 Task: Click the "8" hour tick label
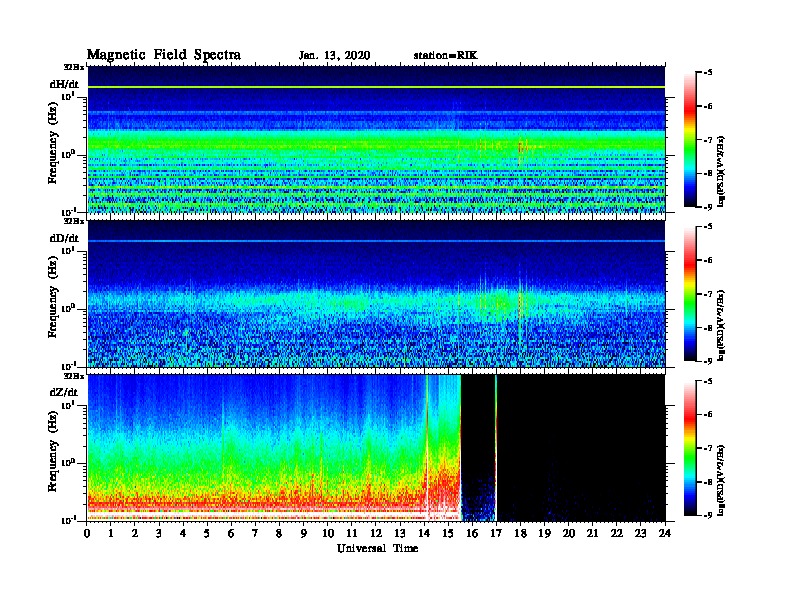click(279, 533)
